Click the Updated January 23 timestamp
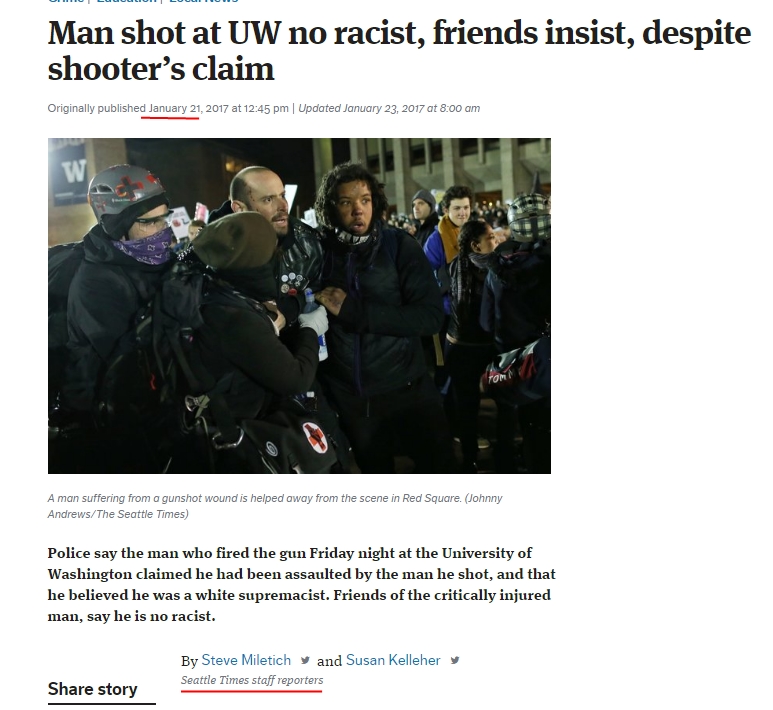The image size is (773, 710). (389, 108)
